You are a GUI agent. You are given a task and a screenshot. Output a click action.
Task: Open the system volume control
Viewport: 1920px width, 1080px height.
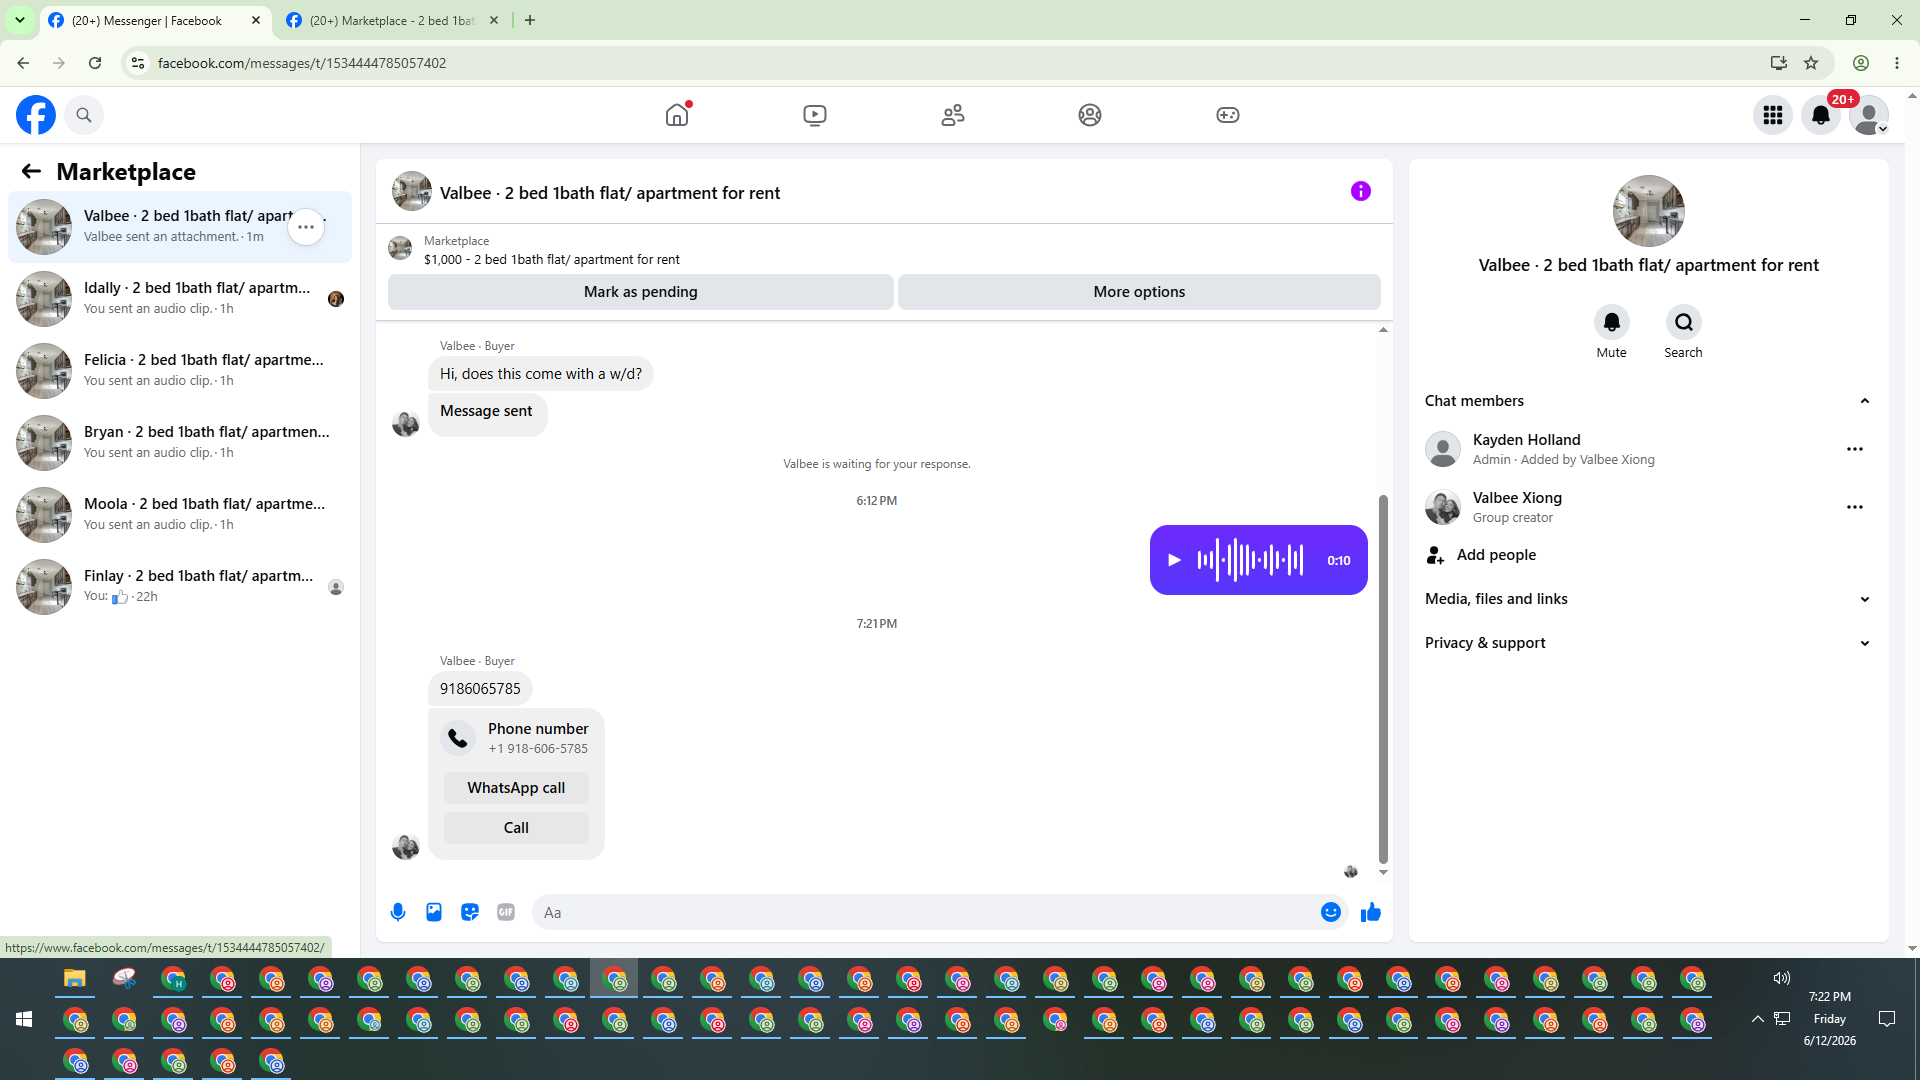pyautogui.click(x=1782, y=978)
